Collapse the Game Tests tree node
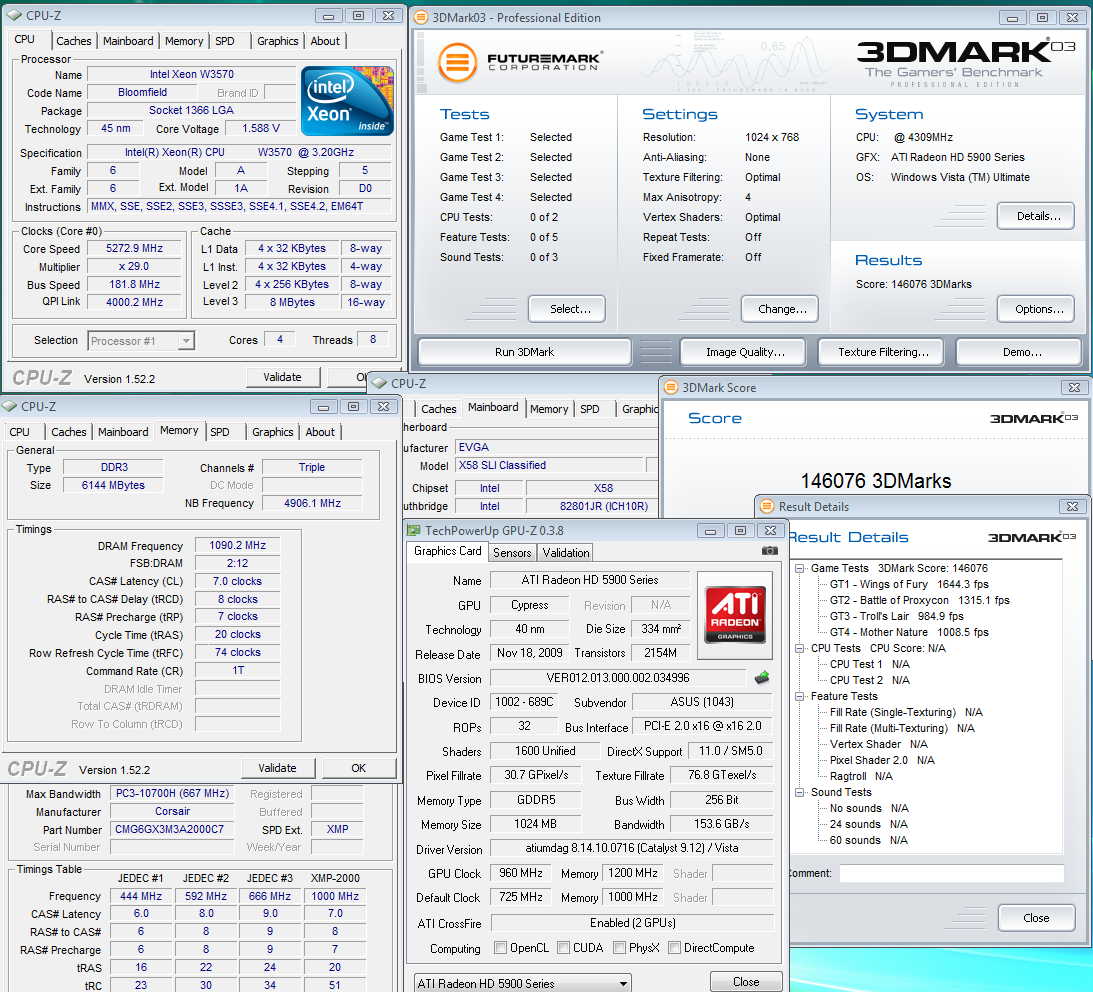 click(x=801, y=568)
